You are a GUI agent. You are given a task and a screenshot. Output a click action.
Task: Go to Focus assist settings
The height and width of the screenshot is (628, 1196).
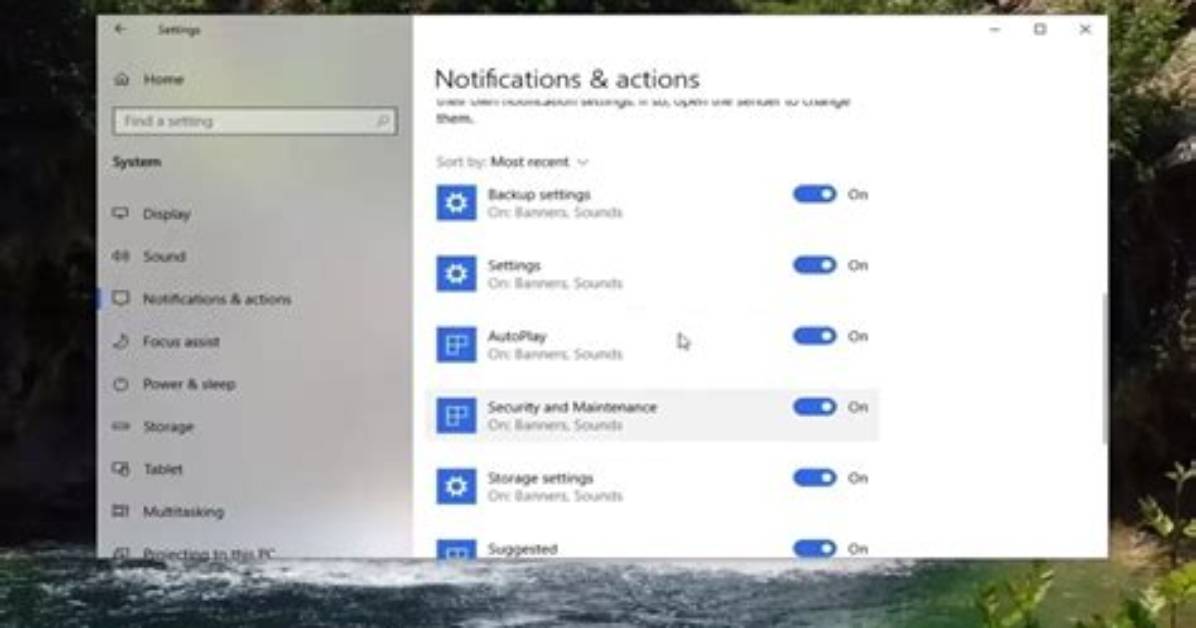pyautogui.click(x=181, y=342)
